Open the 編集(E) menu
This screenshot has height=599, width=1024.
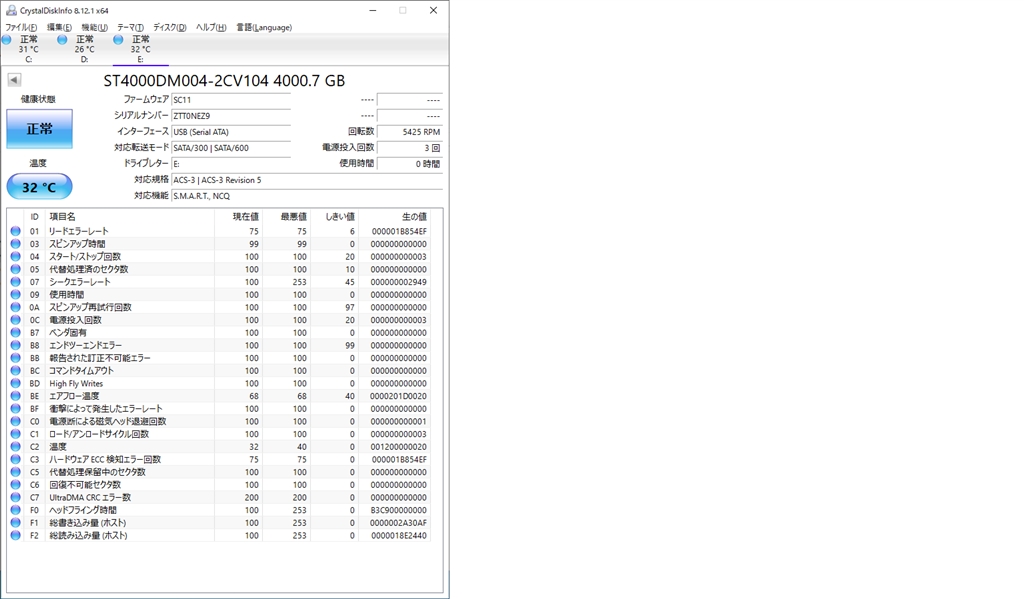(x=59, y=27)
